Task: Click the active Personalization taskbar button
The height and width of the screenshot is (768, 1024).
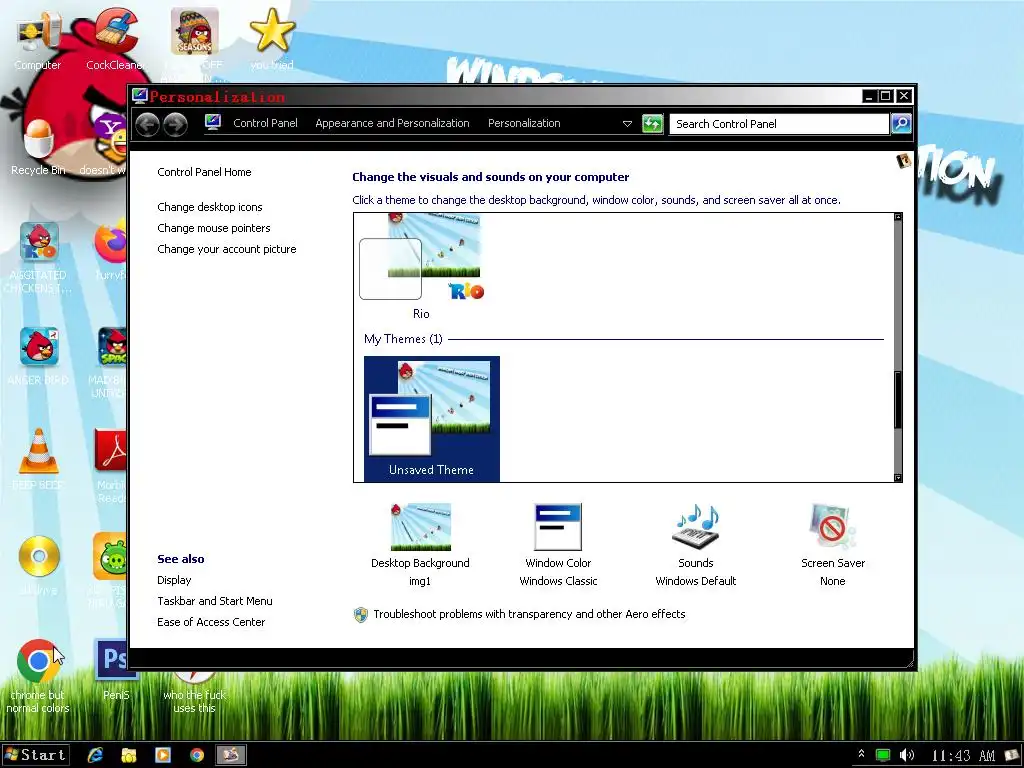Action: [231, 755]
